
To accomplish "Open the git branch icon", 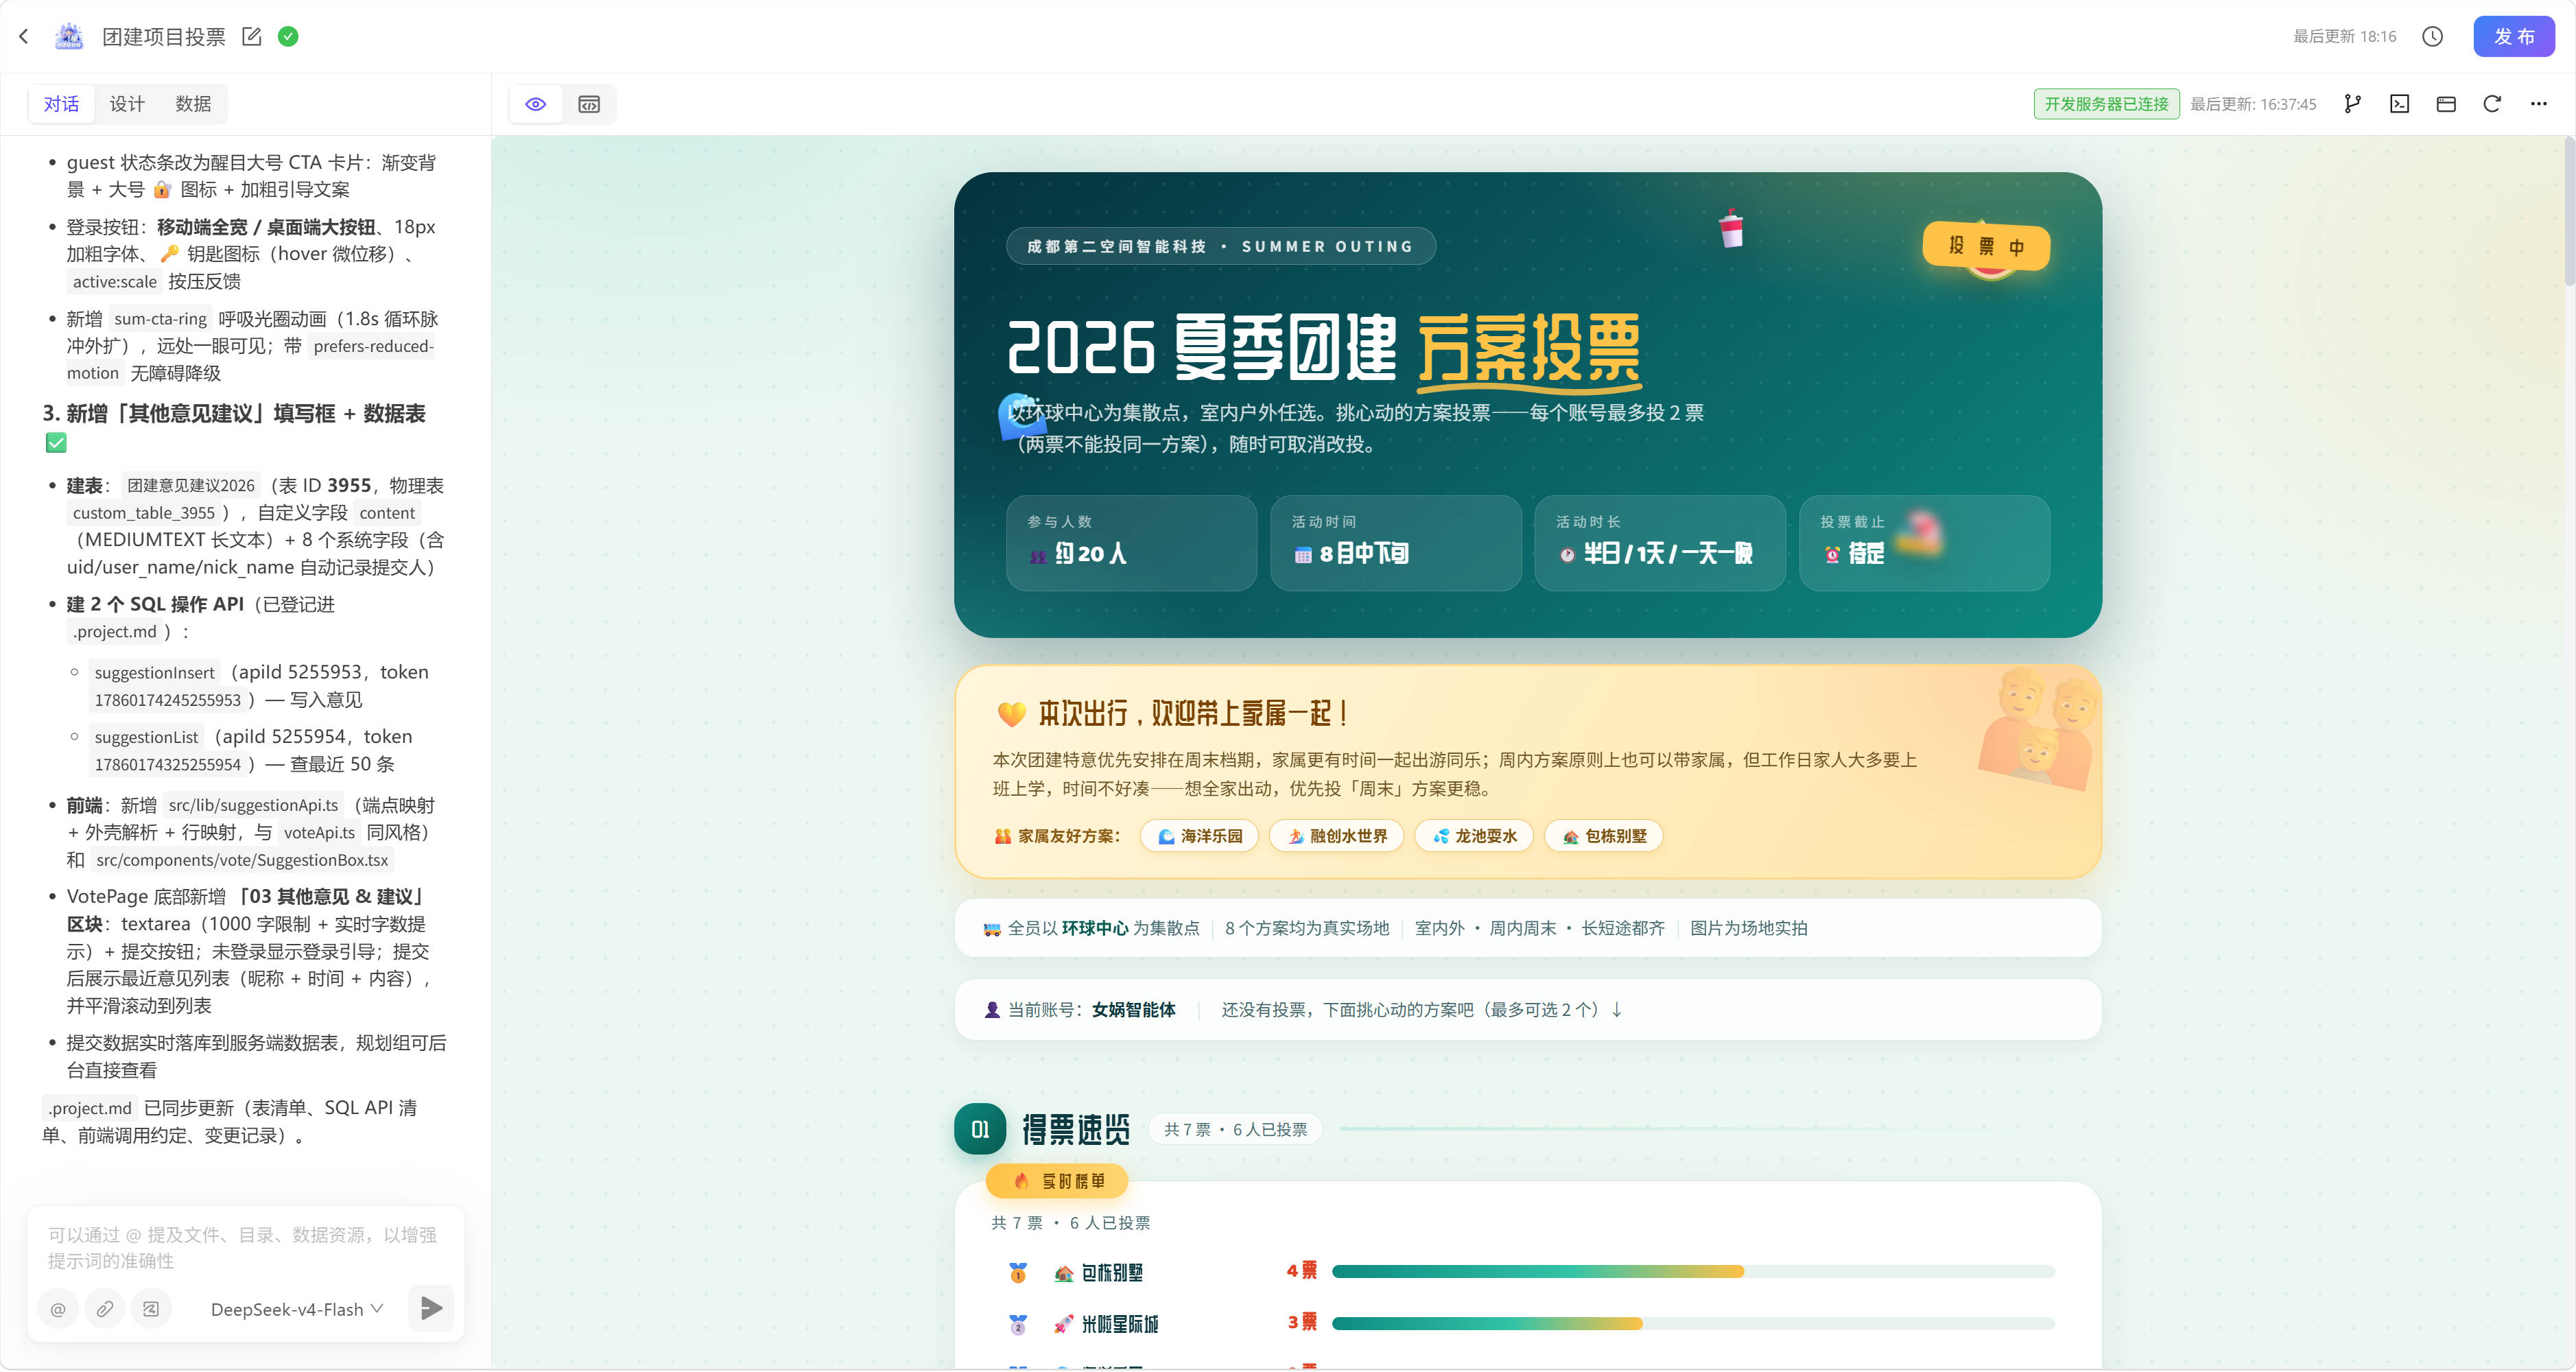I will pyautogui.click(x=2352, y=104).
